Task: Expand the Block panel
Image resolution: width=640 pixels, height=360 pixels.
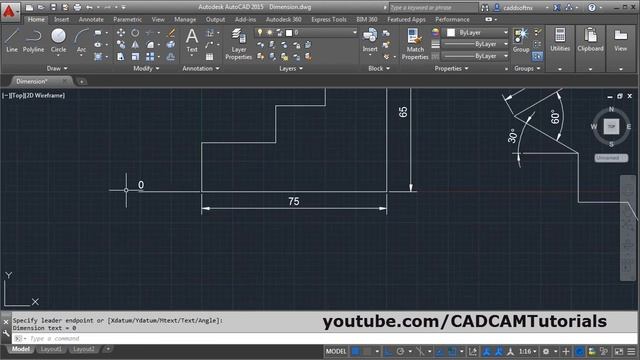Action: [x=379, y=69]
